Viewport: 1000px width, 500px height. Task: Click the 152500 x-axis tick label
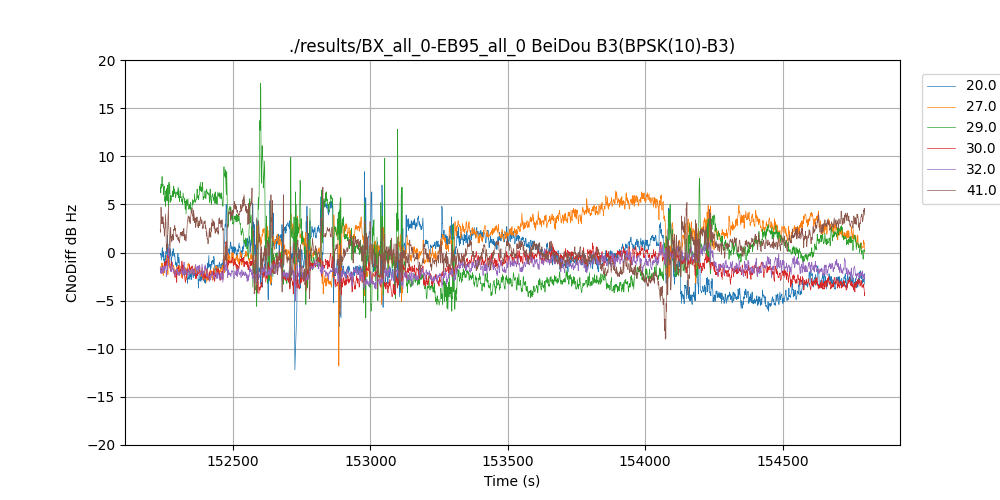point(233,463)
